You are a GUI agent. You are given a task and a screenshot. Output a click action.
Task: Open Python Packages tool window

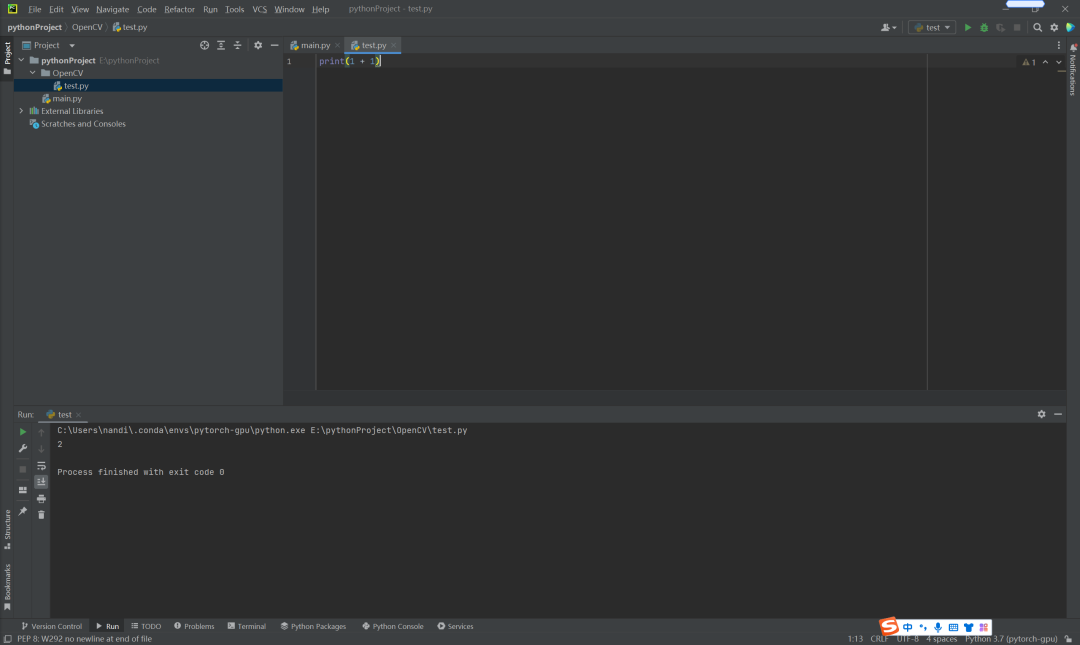click(x=313, y=626)
